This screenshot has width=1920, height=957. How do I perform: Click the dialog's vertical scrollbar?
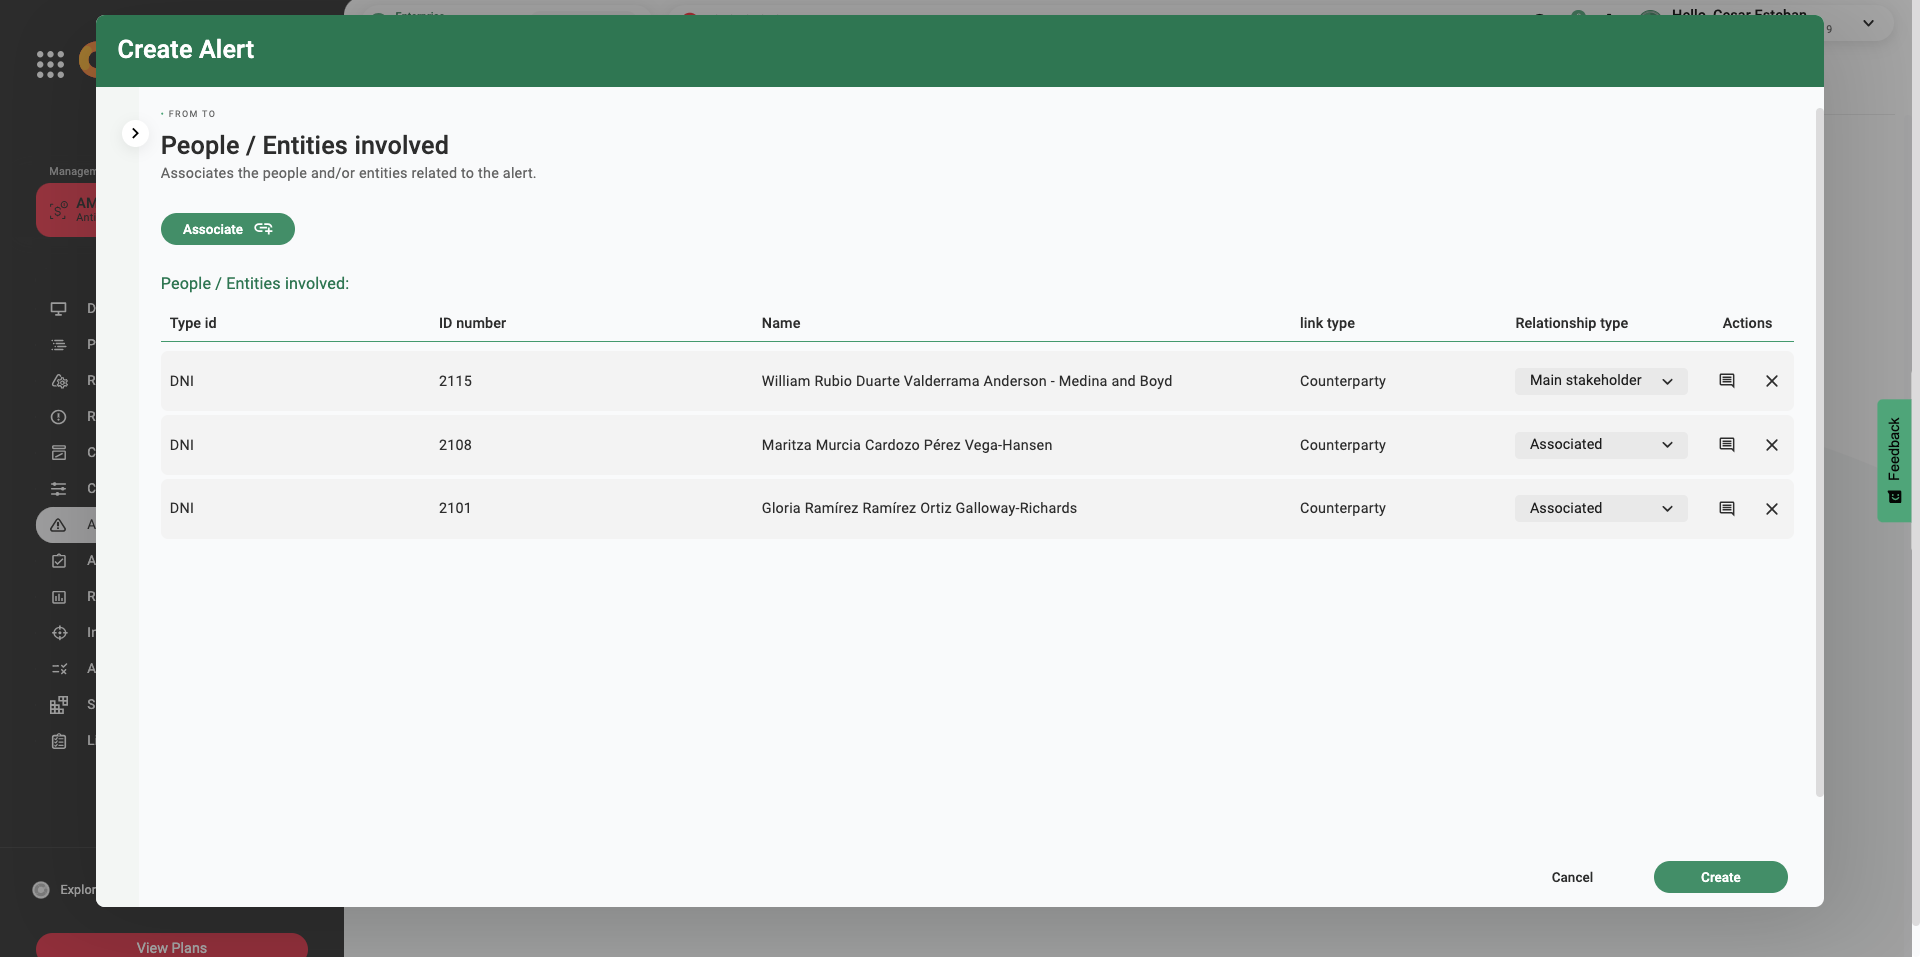pyautogui.click(x=1819, y=450)
